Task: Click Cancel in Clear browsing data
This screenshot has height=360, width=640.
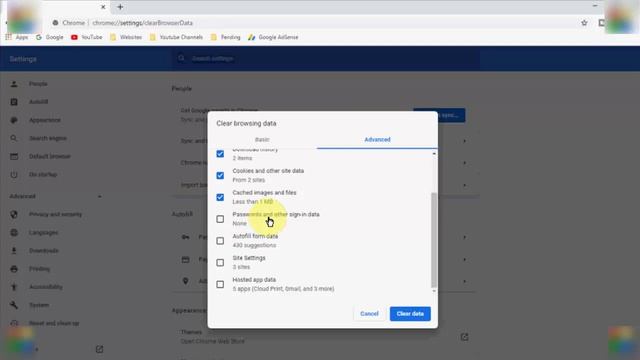Action: (369, 313)
